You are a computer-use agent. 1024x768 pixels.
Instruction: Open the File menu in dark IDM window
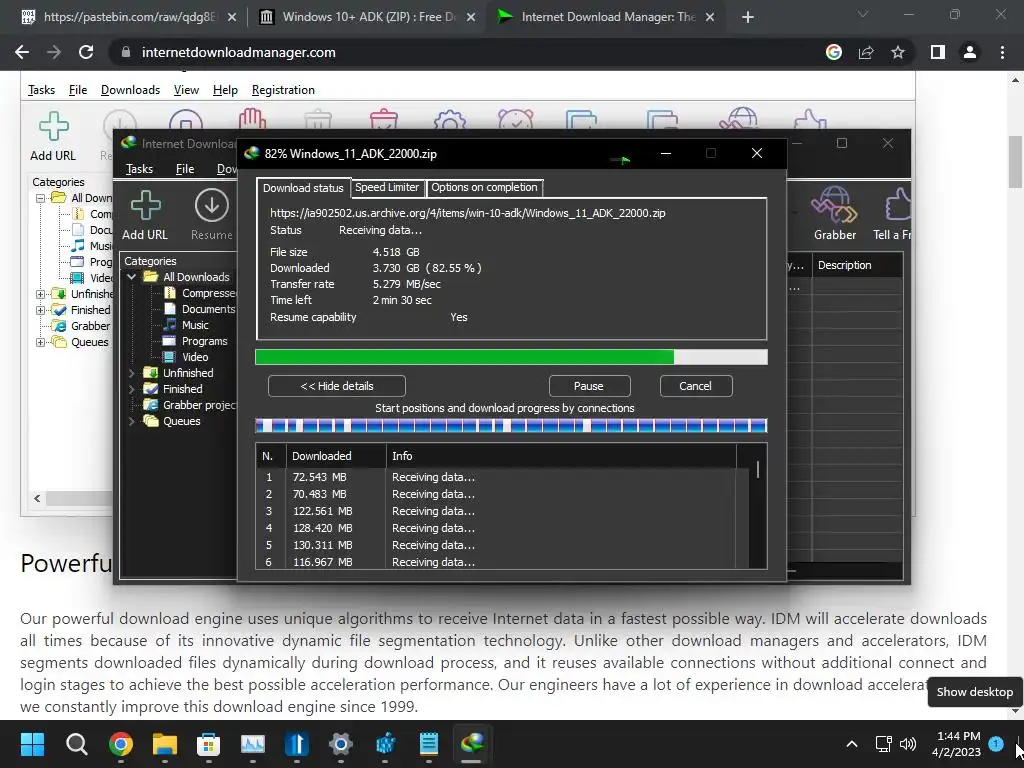(x=185, y=168)
